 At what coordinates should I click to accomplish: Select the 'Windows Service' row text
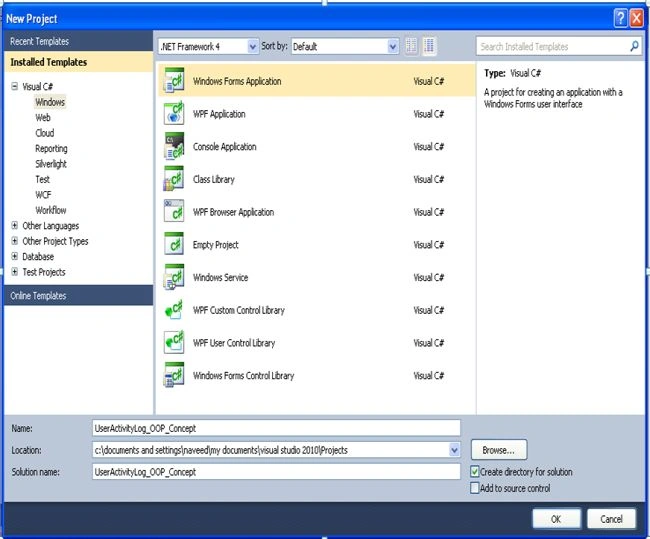(x=220, y=277)
